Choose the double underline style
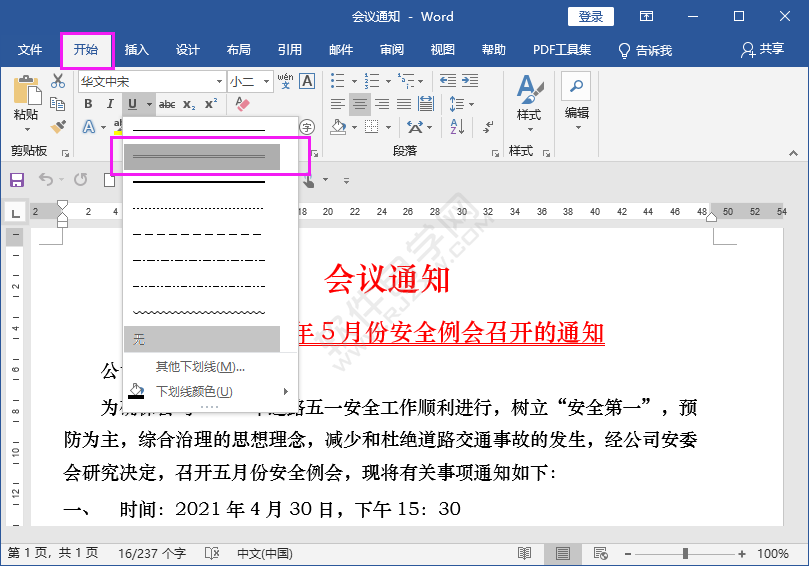The width and height of the screenshot is (809, 566). (202, 157)
